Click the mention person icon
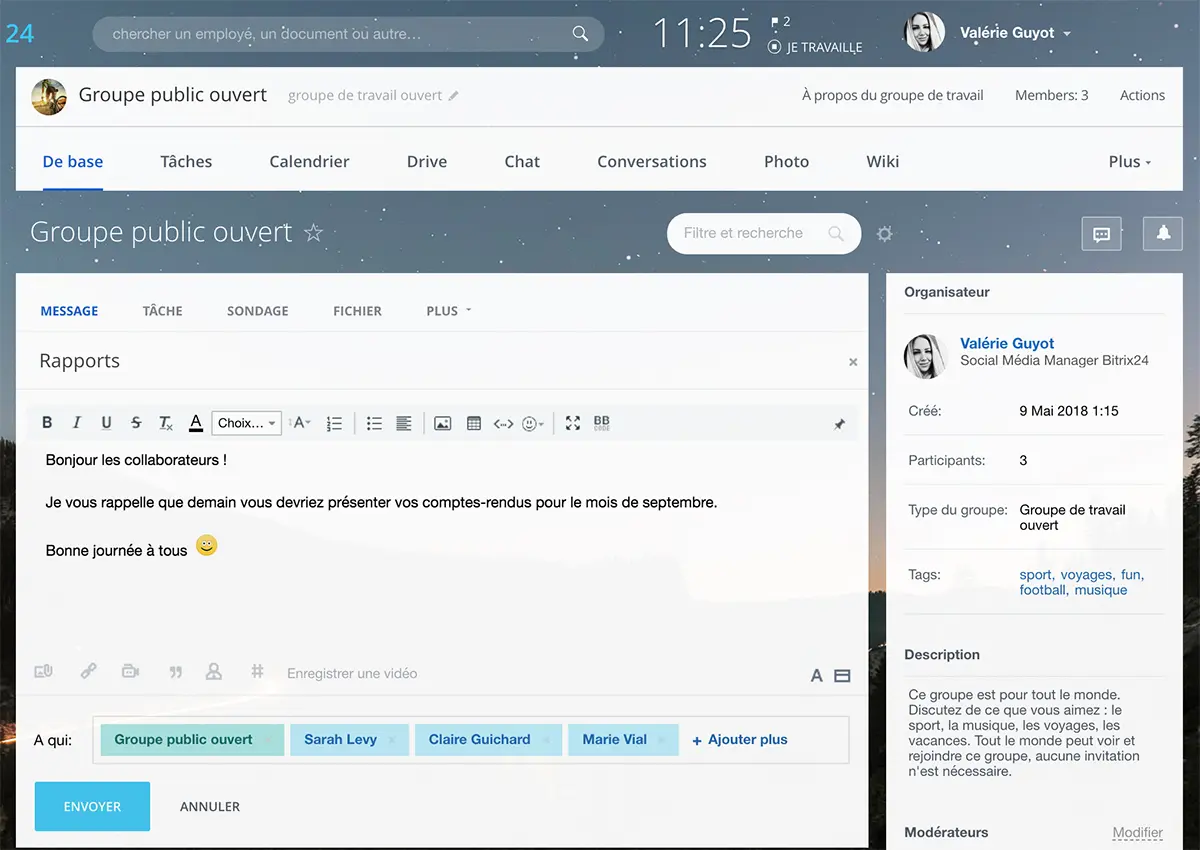Viewport: 1200px width, 850px height. [x=213, y=672]
